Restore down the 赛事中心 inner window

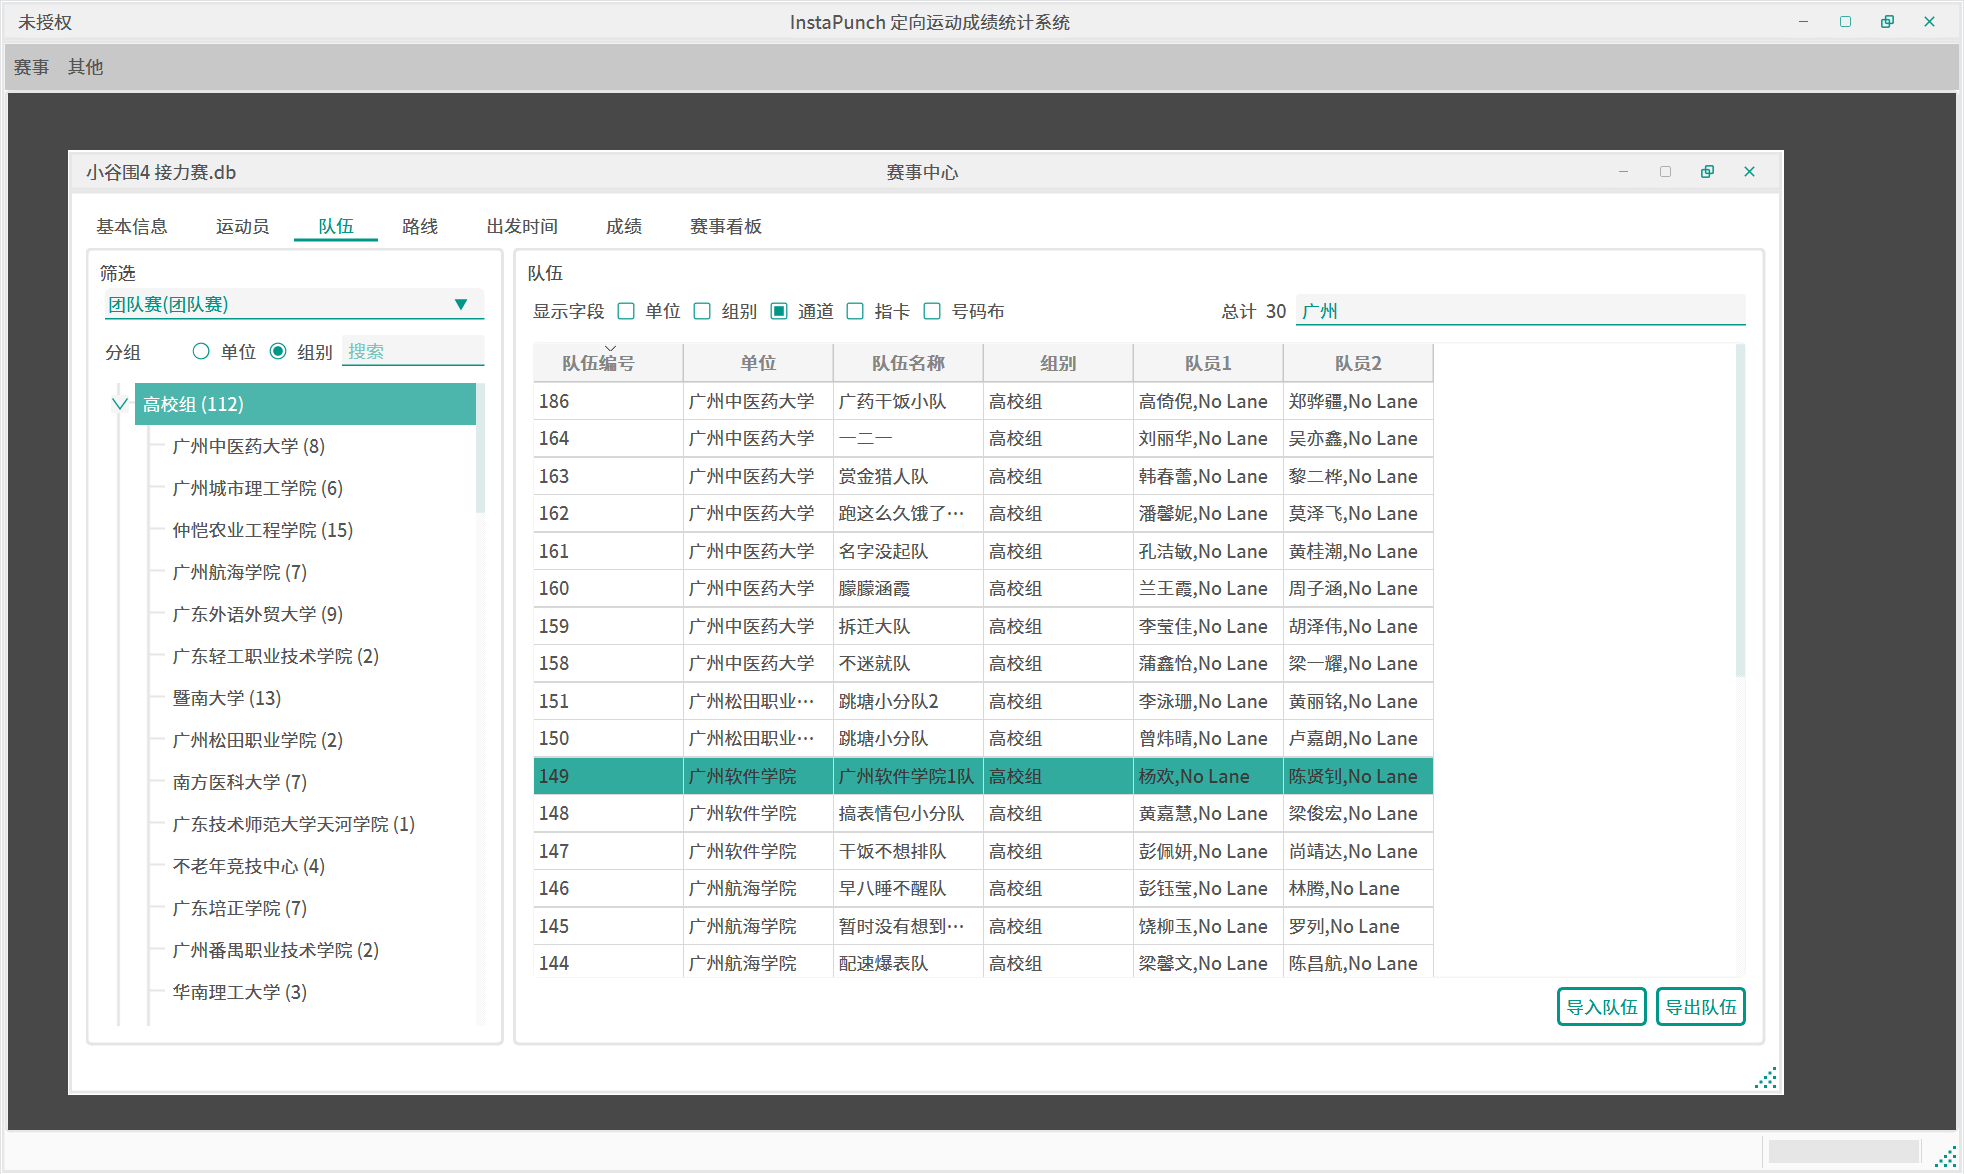(1707, 172)
